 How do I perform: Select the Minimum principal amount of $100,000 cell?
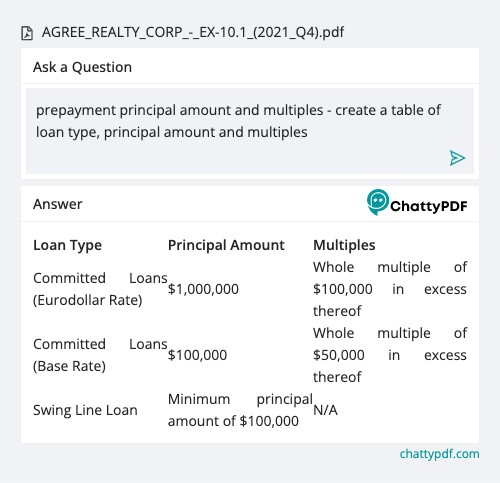[x=240, y=410]
